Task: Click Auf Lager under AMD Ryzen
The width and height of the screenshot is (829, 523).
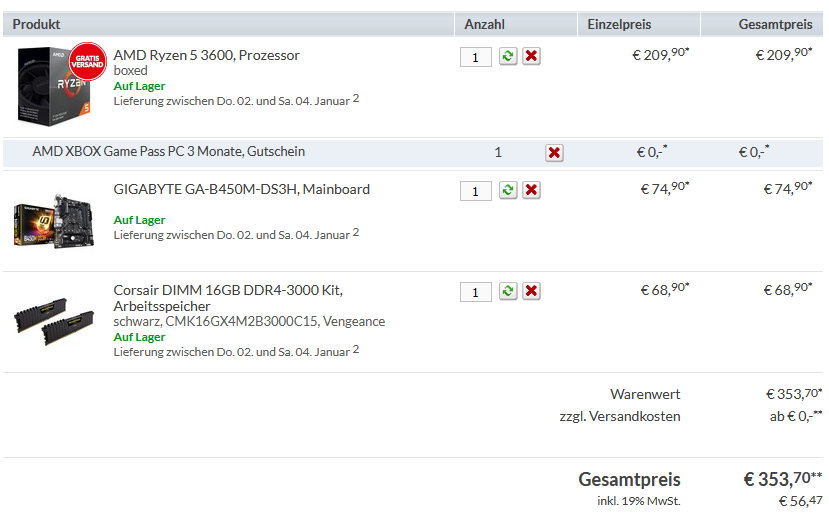Action: [x=139, y=86]
